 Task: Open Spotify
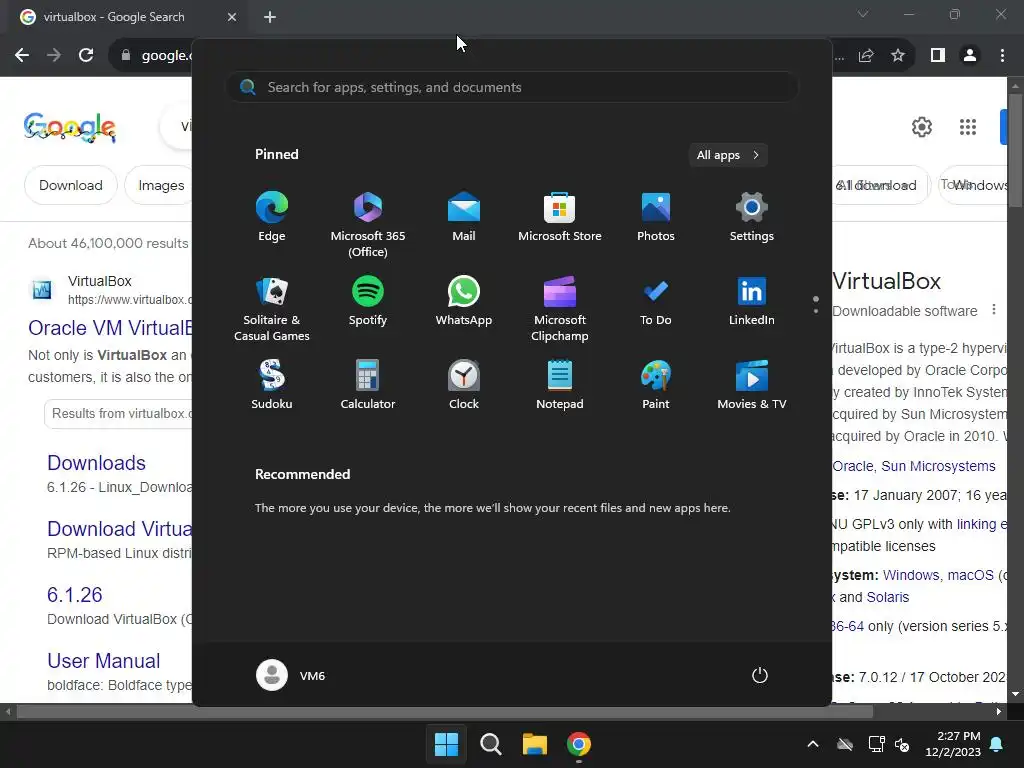click(x=368, y=301)
